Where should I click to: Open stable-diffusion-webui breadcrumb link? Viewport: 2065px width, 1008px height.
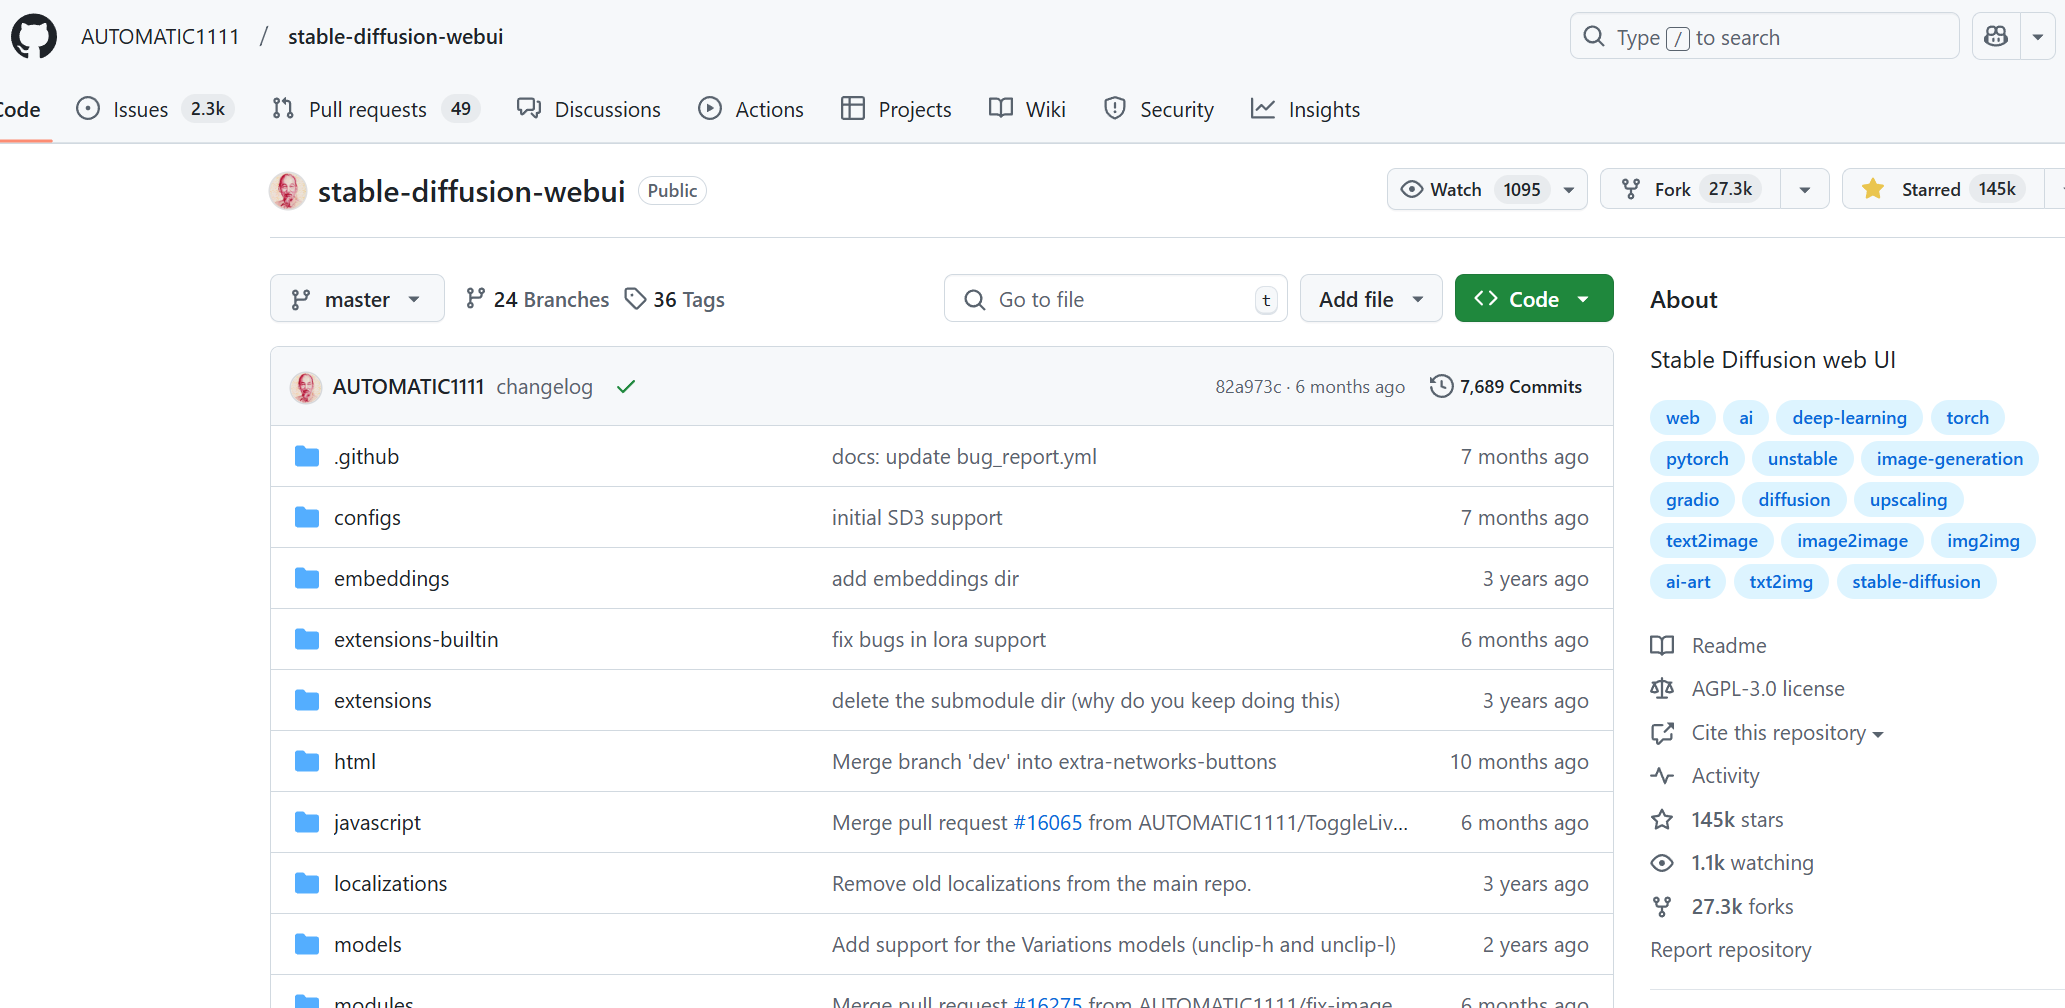tap(395, 37)
